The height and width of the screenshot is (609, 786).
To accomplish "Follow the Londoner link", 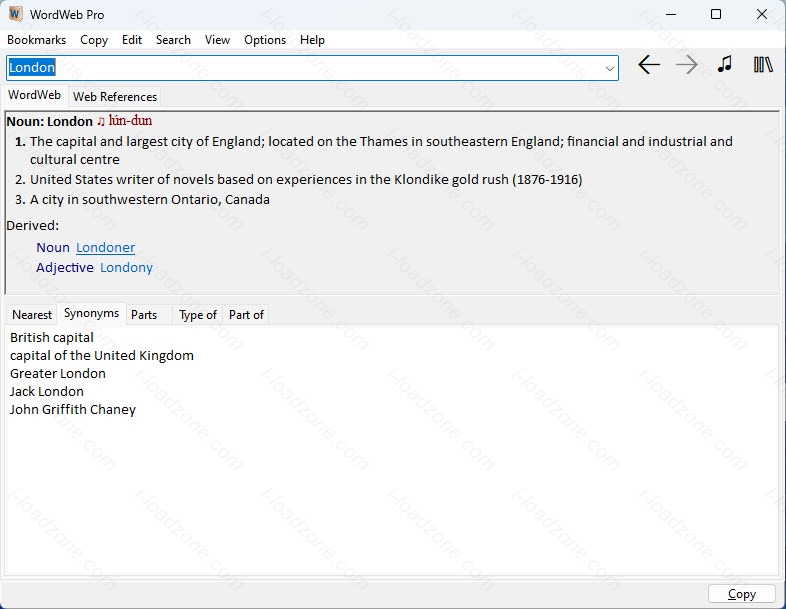I will (105, 248).
